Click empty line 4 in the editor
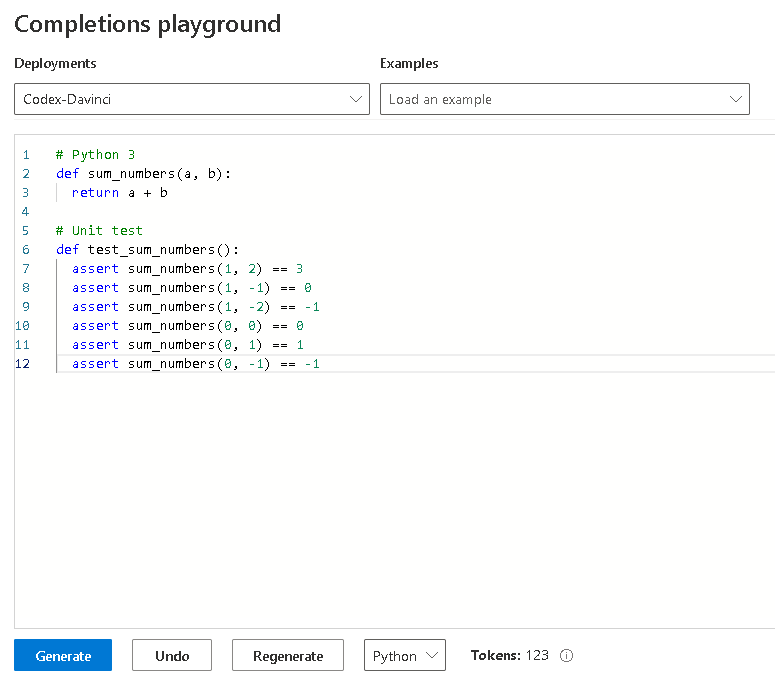775x682 pixels. 395,212
